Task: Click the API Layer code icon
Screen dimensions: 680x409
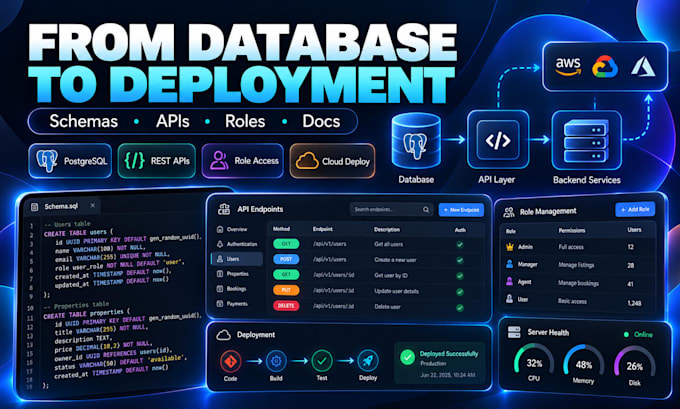Action: 498,140
